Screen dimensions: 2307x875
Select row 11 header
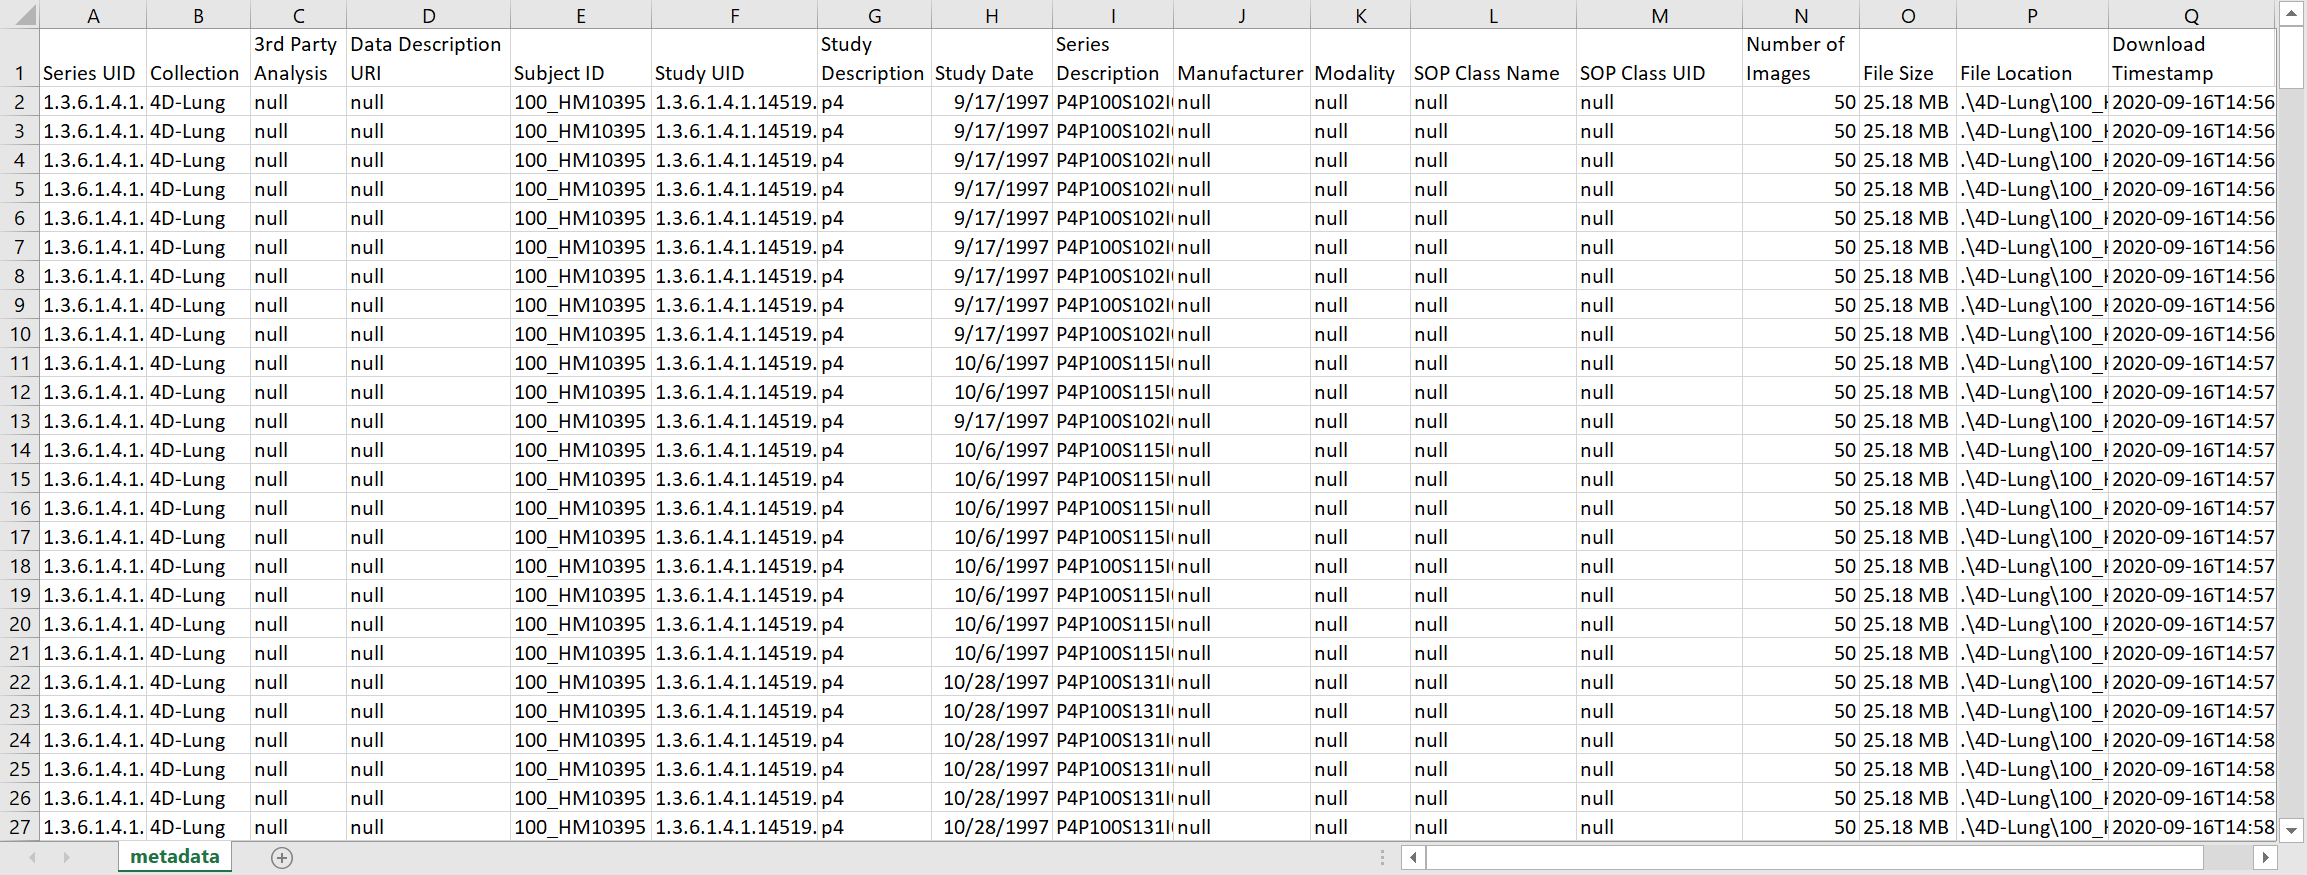coord(20,363)
